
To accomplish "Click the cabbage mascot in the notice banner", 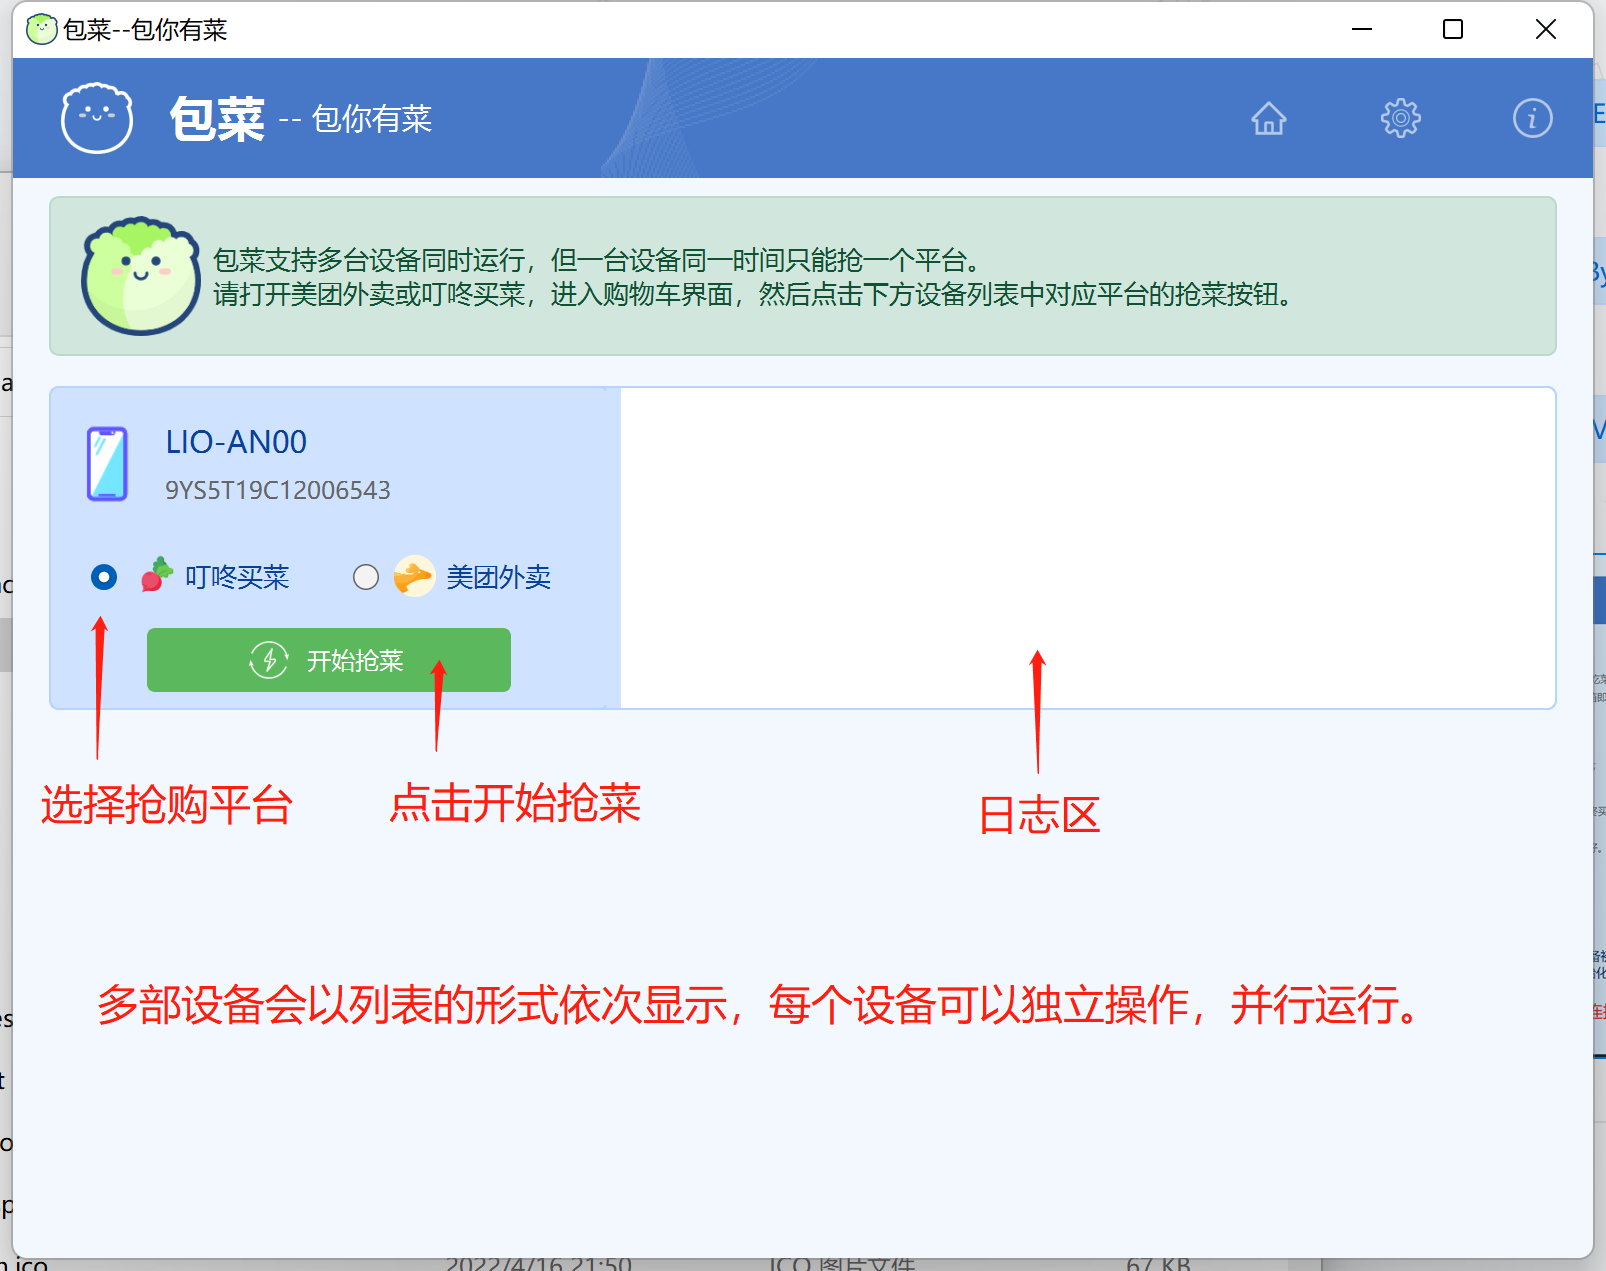I will [x=141, y=276].
